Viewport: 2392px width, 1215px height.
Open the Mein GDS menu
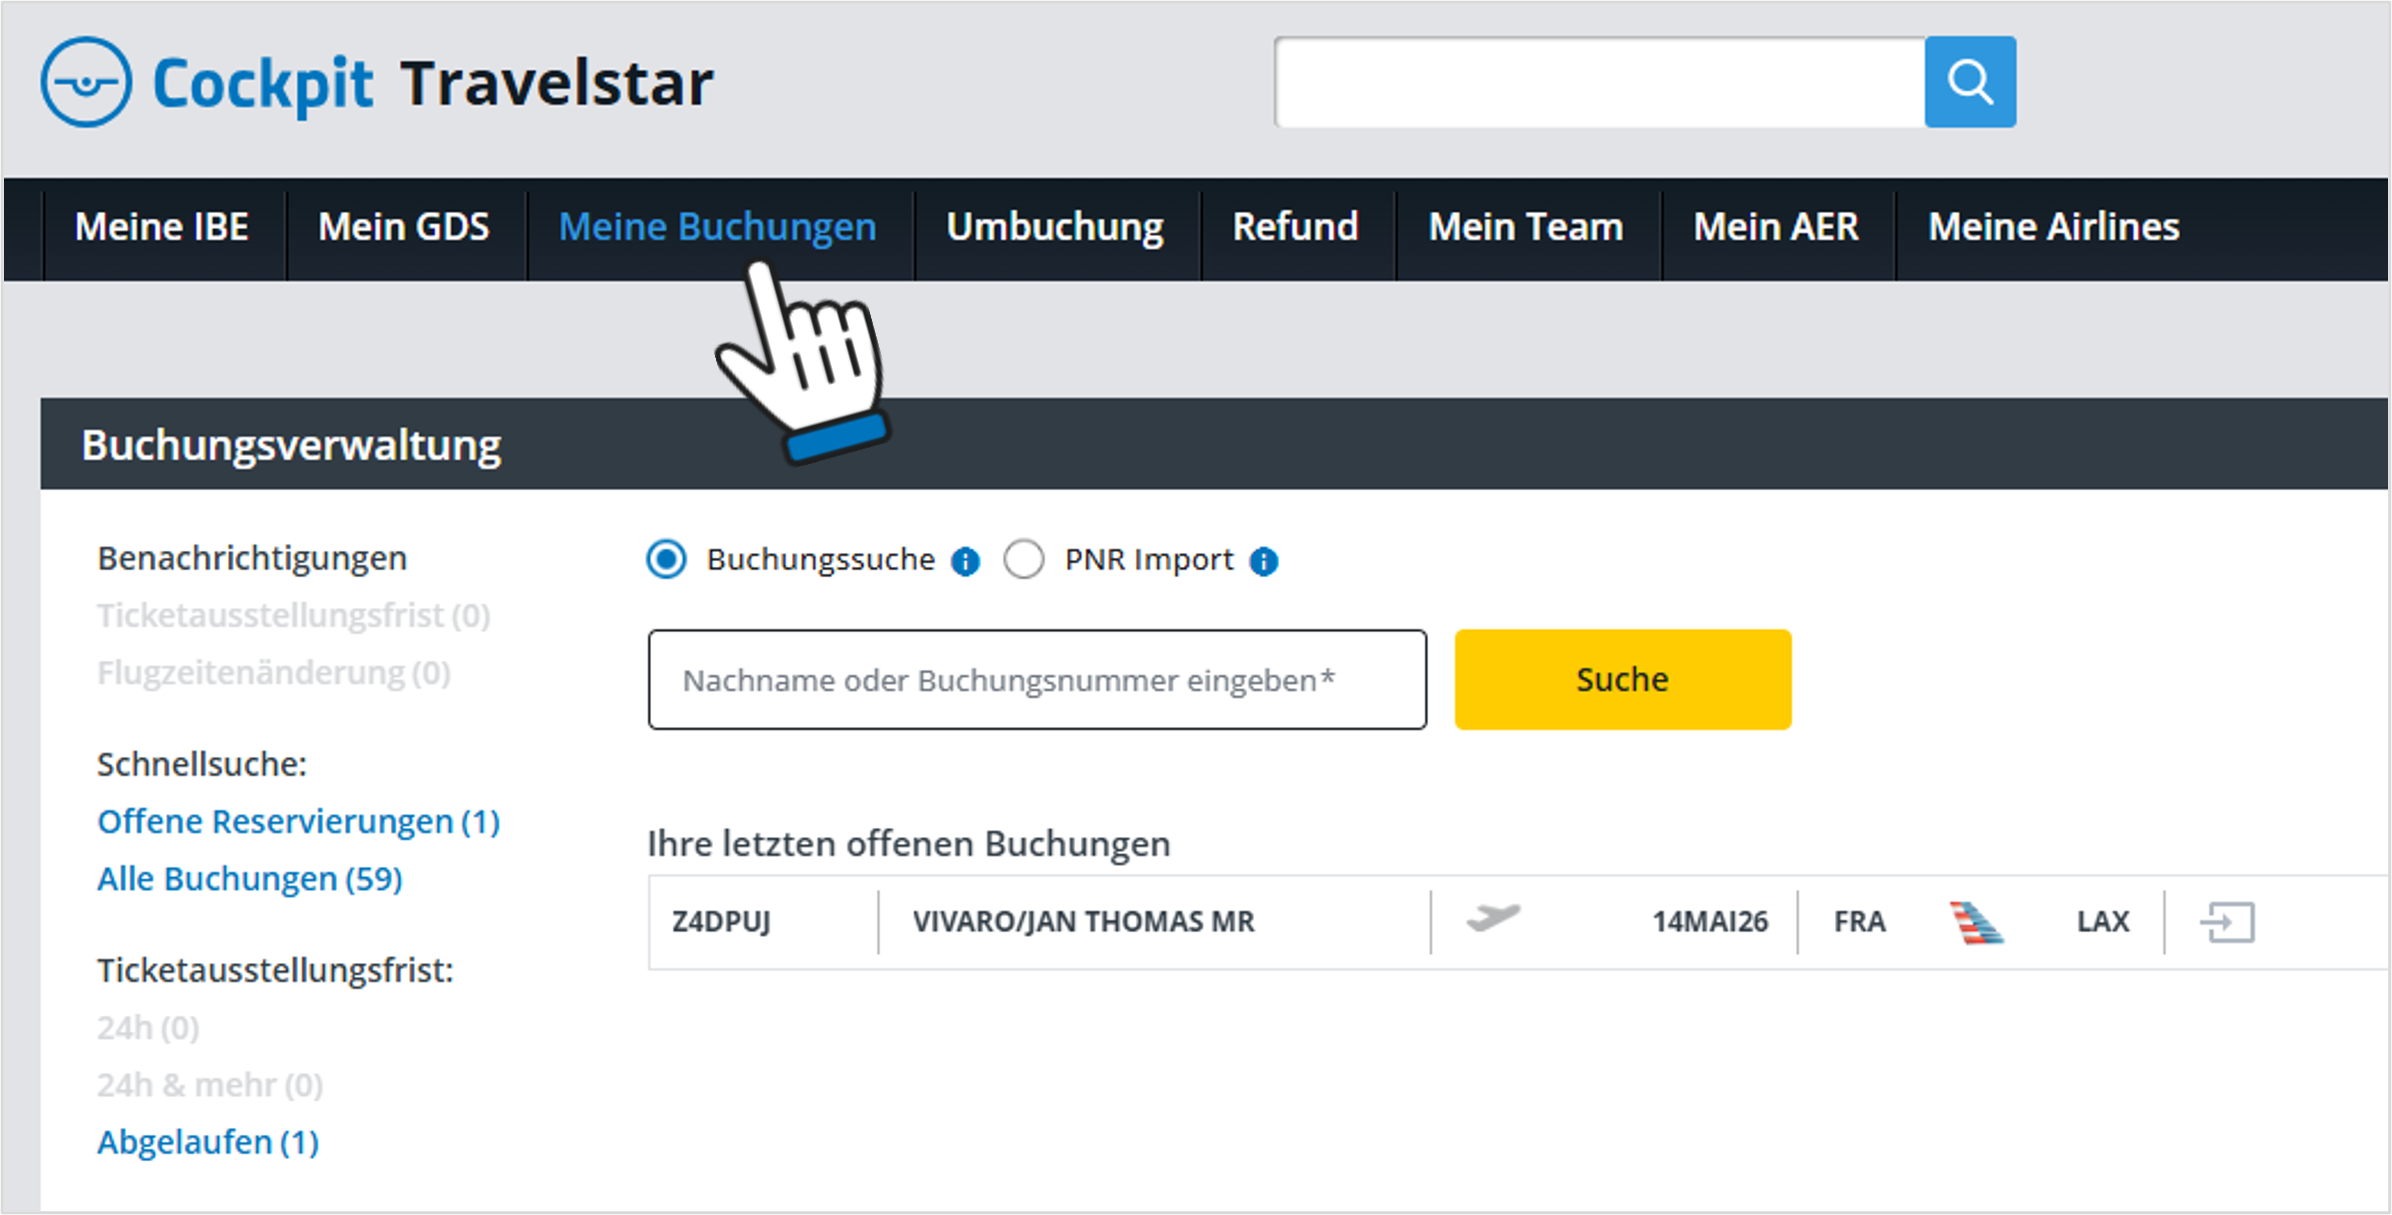404,228
